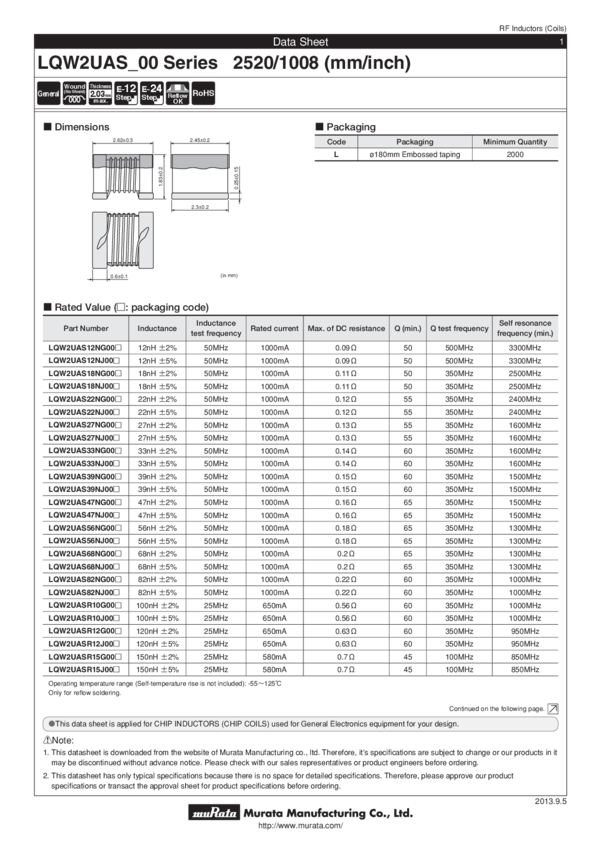Click the E-24 Step badge icon
Screen dimensions: 601x850
pyautogui.click(x=152, y=93)
